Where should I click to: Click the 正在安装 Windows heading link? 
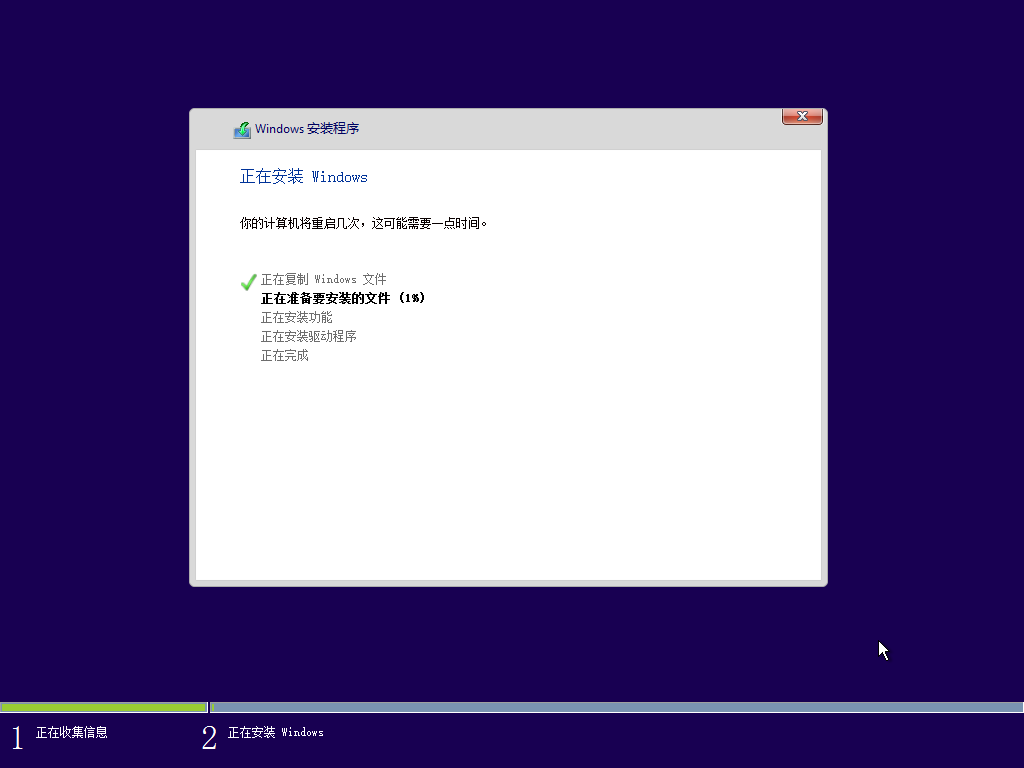303,176
